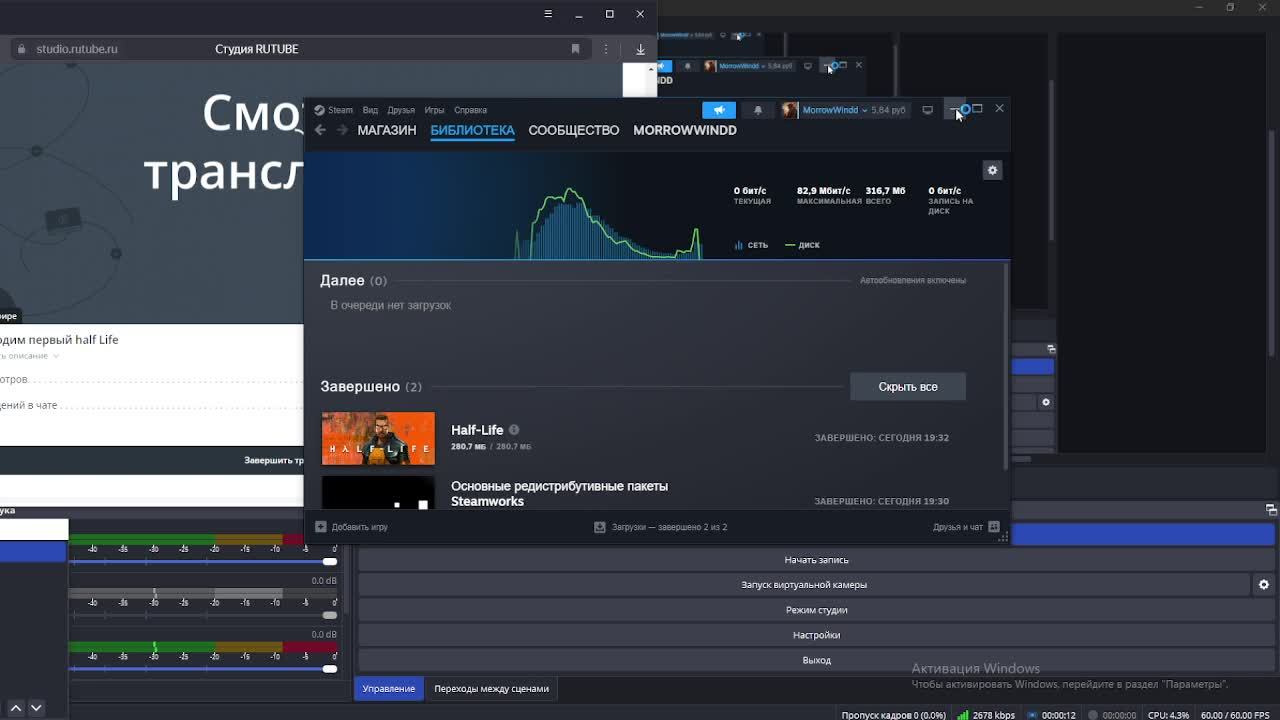Click Пропуск кадров status in OBS

click(893, 715)
